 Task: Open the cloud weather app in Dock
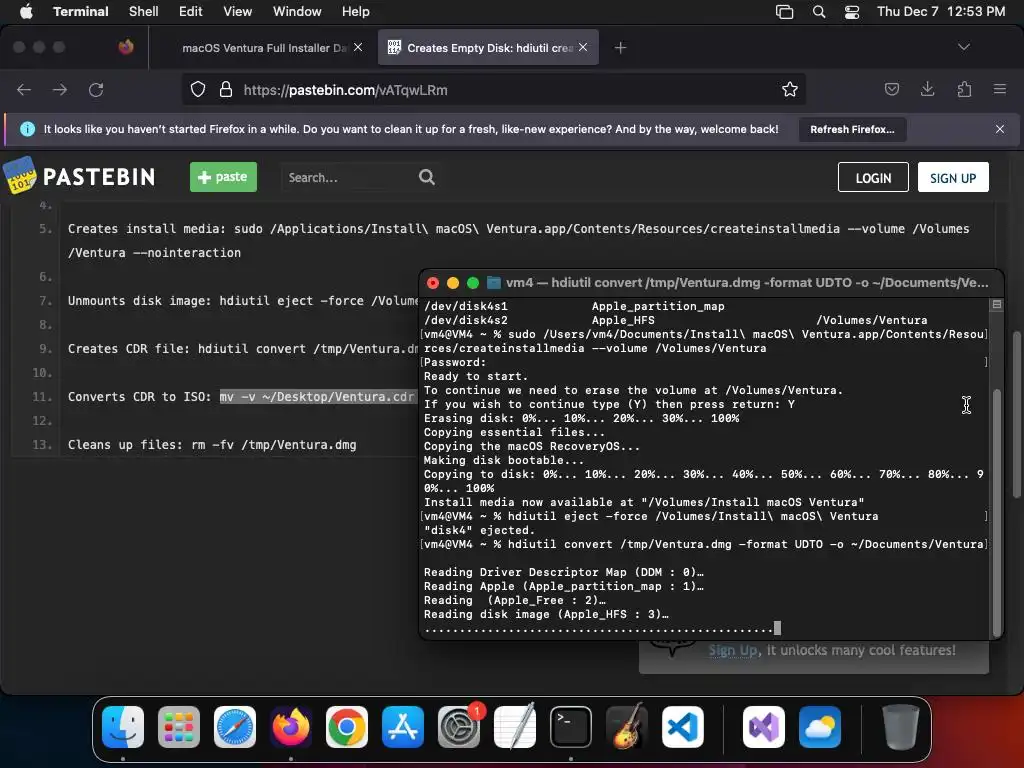[x=820, y=726]
